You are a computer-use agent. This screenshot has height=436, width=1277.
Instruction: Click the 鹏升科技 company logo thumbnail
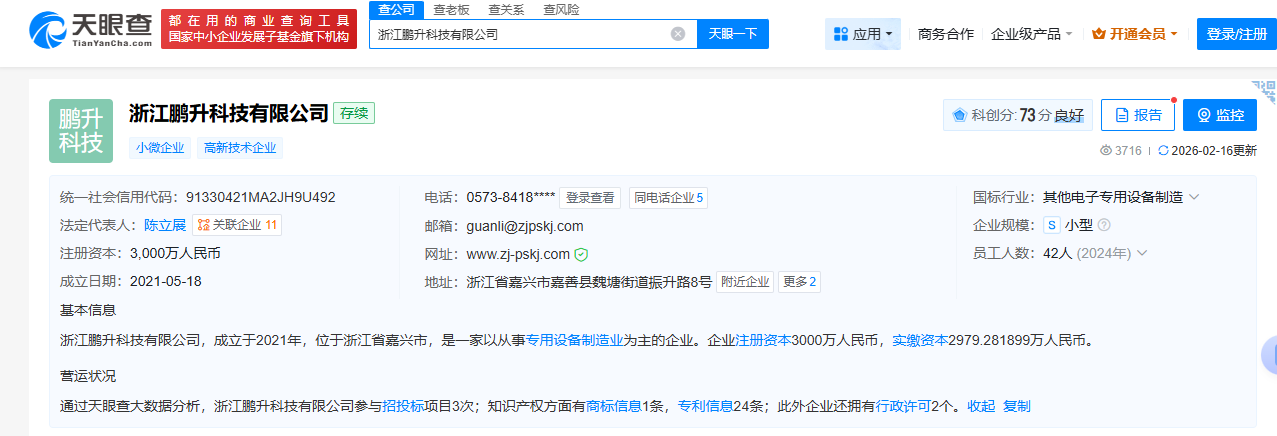81,131
